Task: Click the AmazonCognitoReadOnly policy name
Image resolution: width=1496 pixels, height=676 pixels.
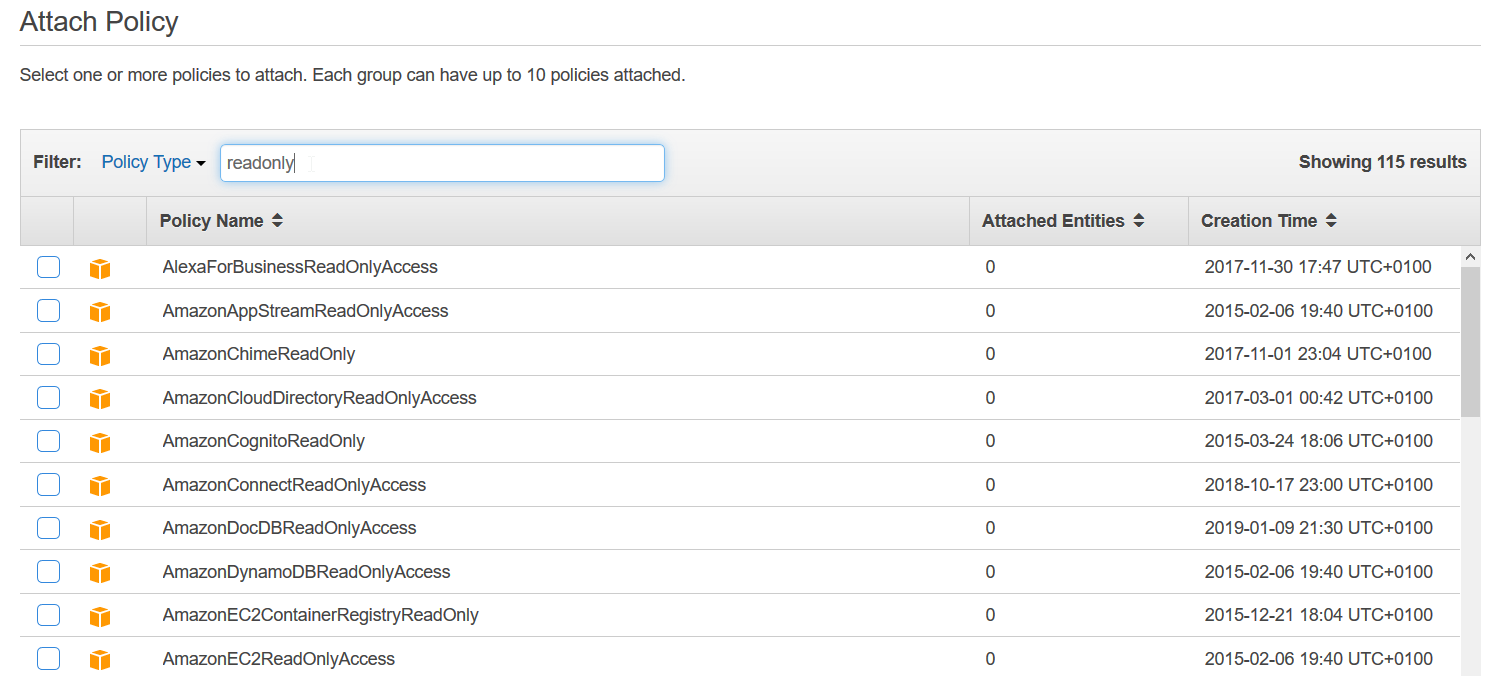Action: coord(263,441)
